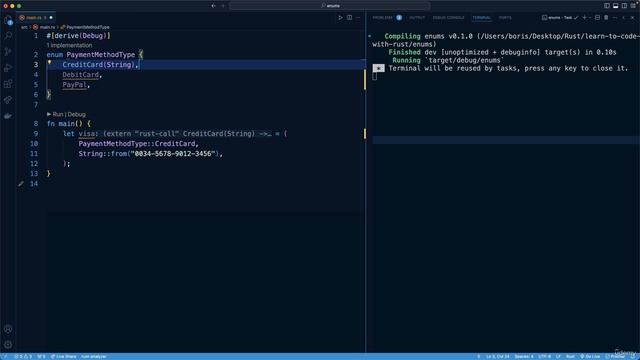Viewport: 640px width, 360px height.
Task: Split the terminal panel
Action: 598,18
